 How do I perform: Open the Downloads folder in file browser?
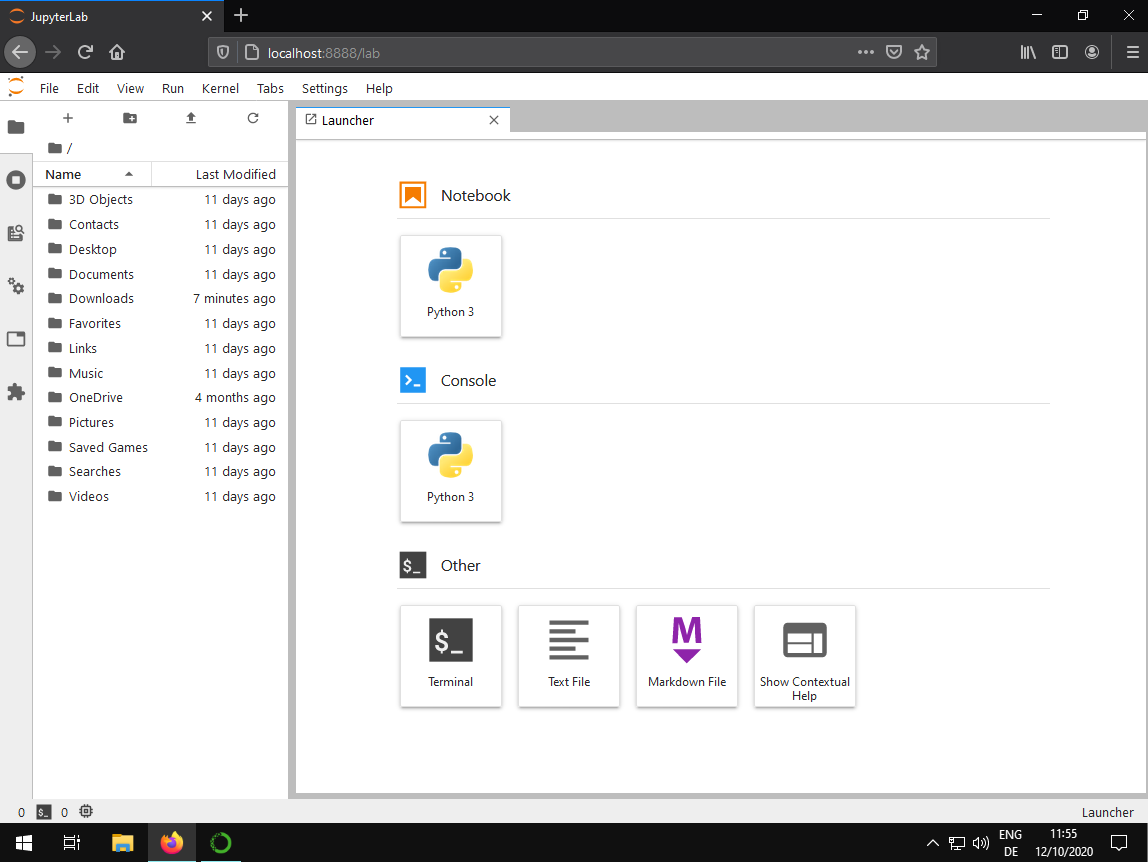pos(101,298)
